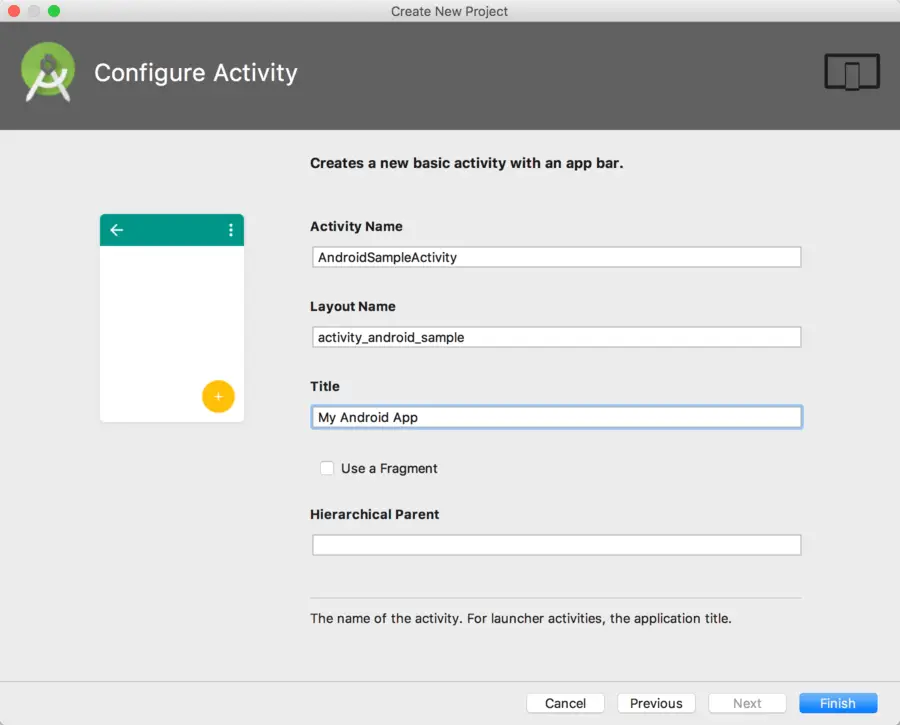Click the Android Studio logo icon
The width and height of the screenshot is (900, 725).
point(48,73)
